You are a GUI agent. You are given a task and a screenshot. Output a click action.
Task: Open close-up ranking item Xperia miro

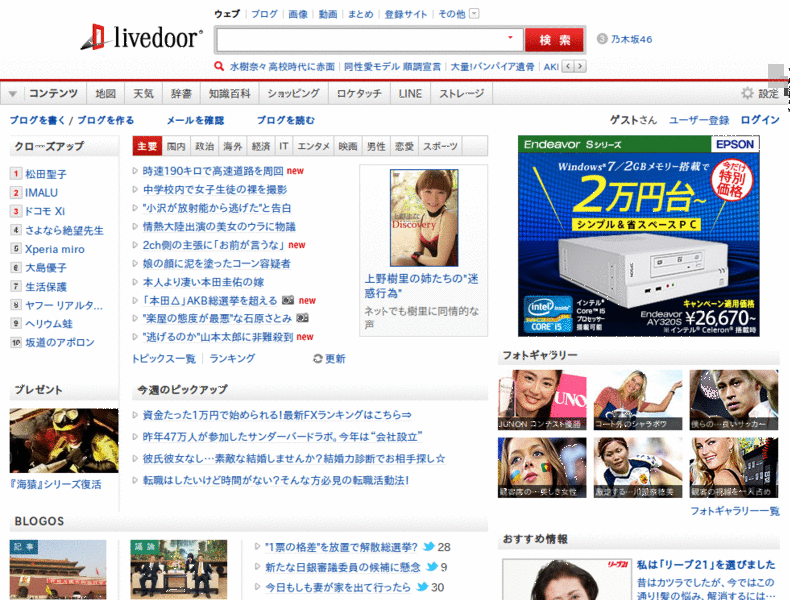point(55,249)
